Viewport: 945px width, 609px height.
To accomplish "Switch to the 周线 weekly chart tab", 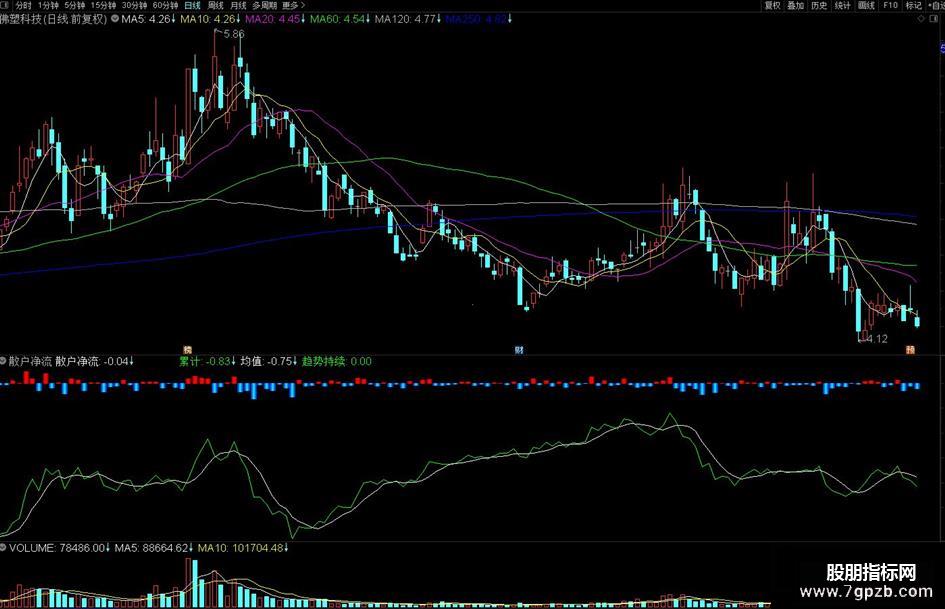I will tap(216, 5).
